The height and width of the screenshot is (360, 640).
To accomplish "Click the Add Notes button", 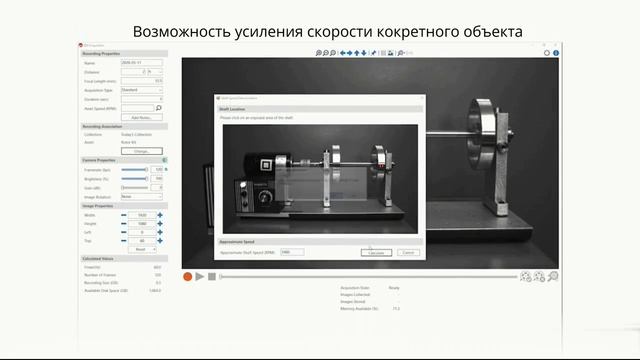I will (142, 118).
